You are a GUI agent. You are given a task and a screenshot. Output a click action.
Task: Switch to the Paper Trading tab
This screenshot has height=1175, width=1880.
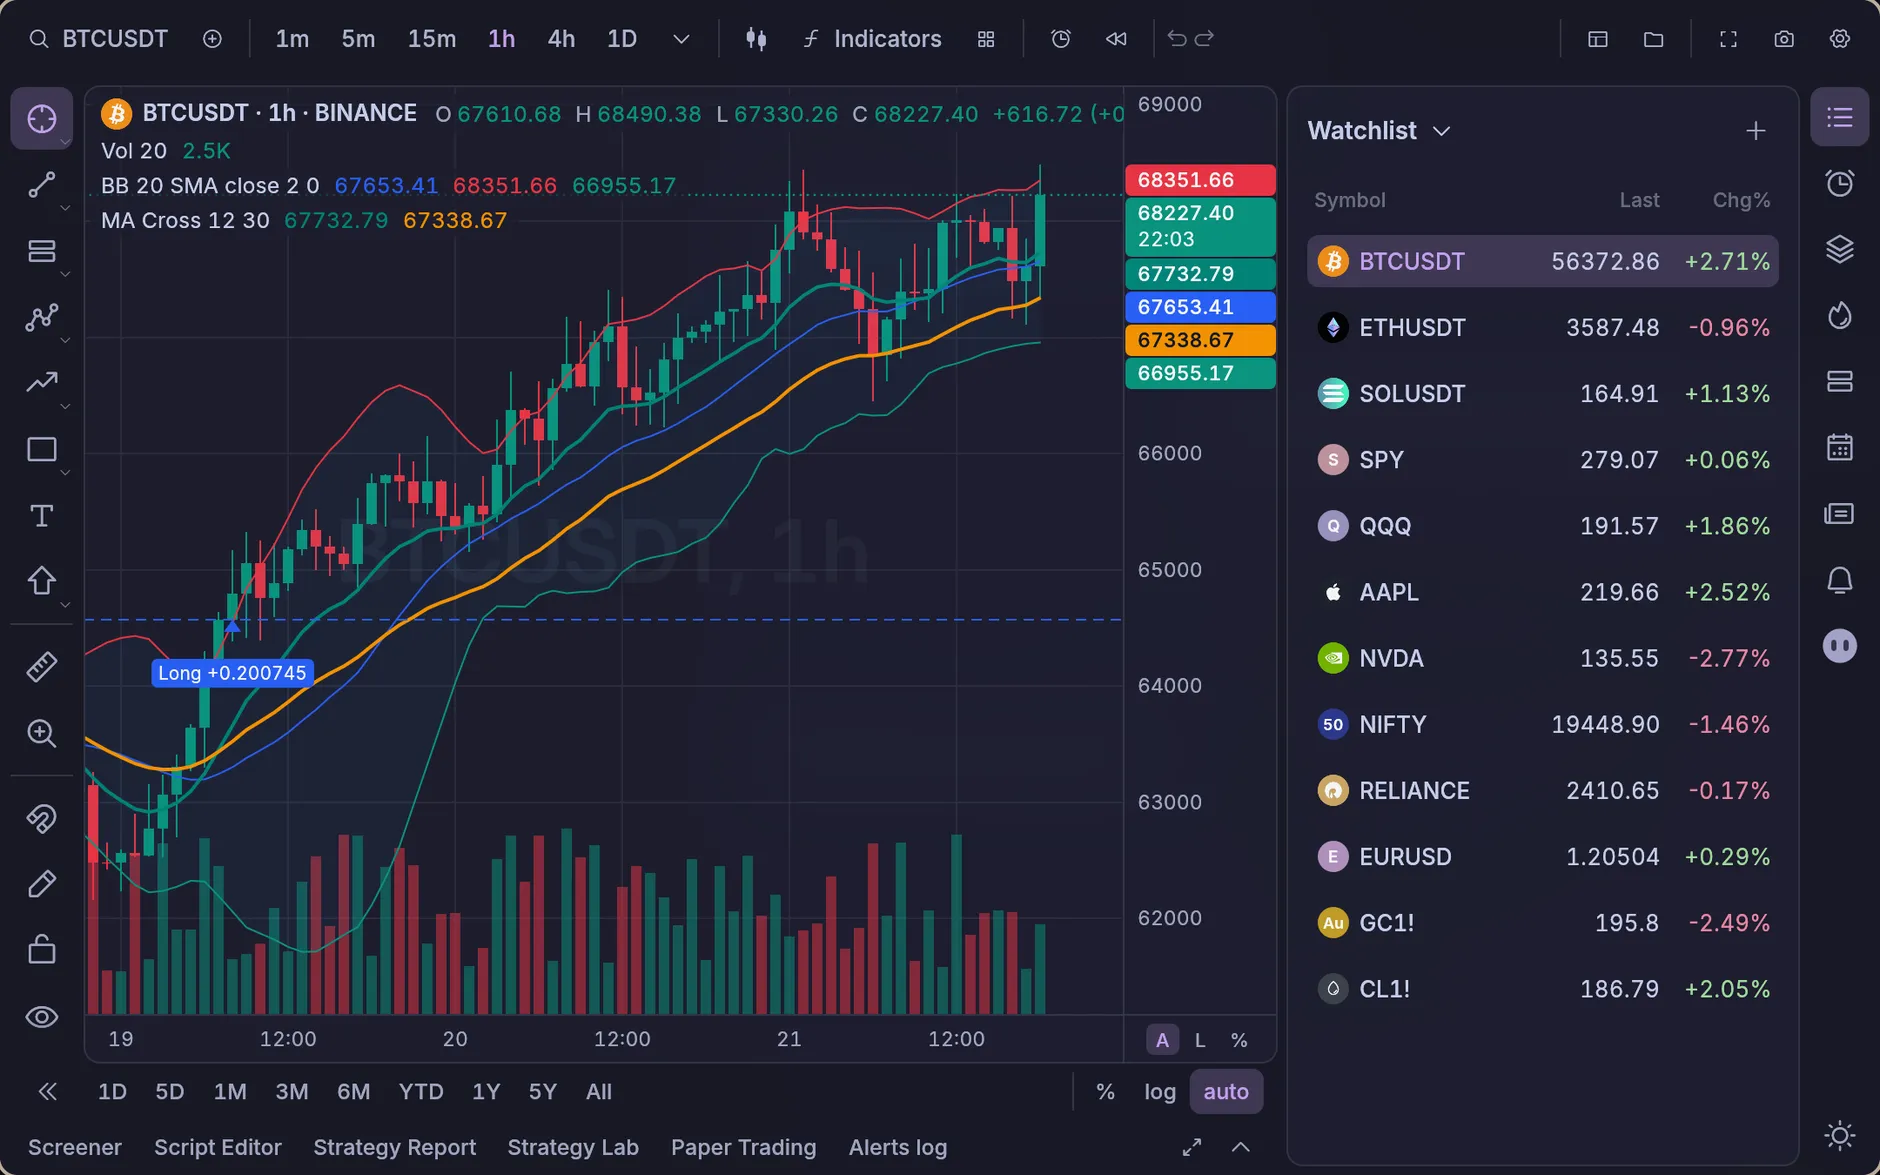click(743, 1147)
